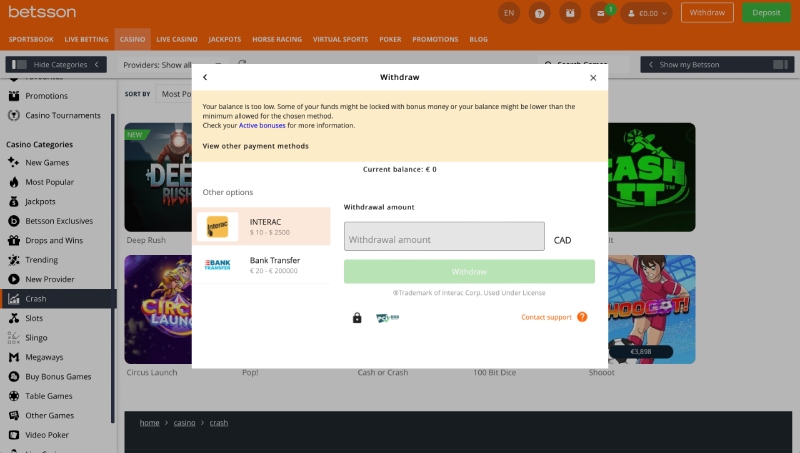800x453 pixels.
Task: Open the help question mark icon
Action: point(539,13)
